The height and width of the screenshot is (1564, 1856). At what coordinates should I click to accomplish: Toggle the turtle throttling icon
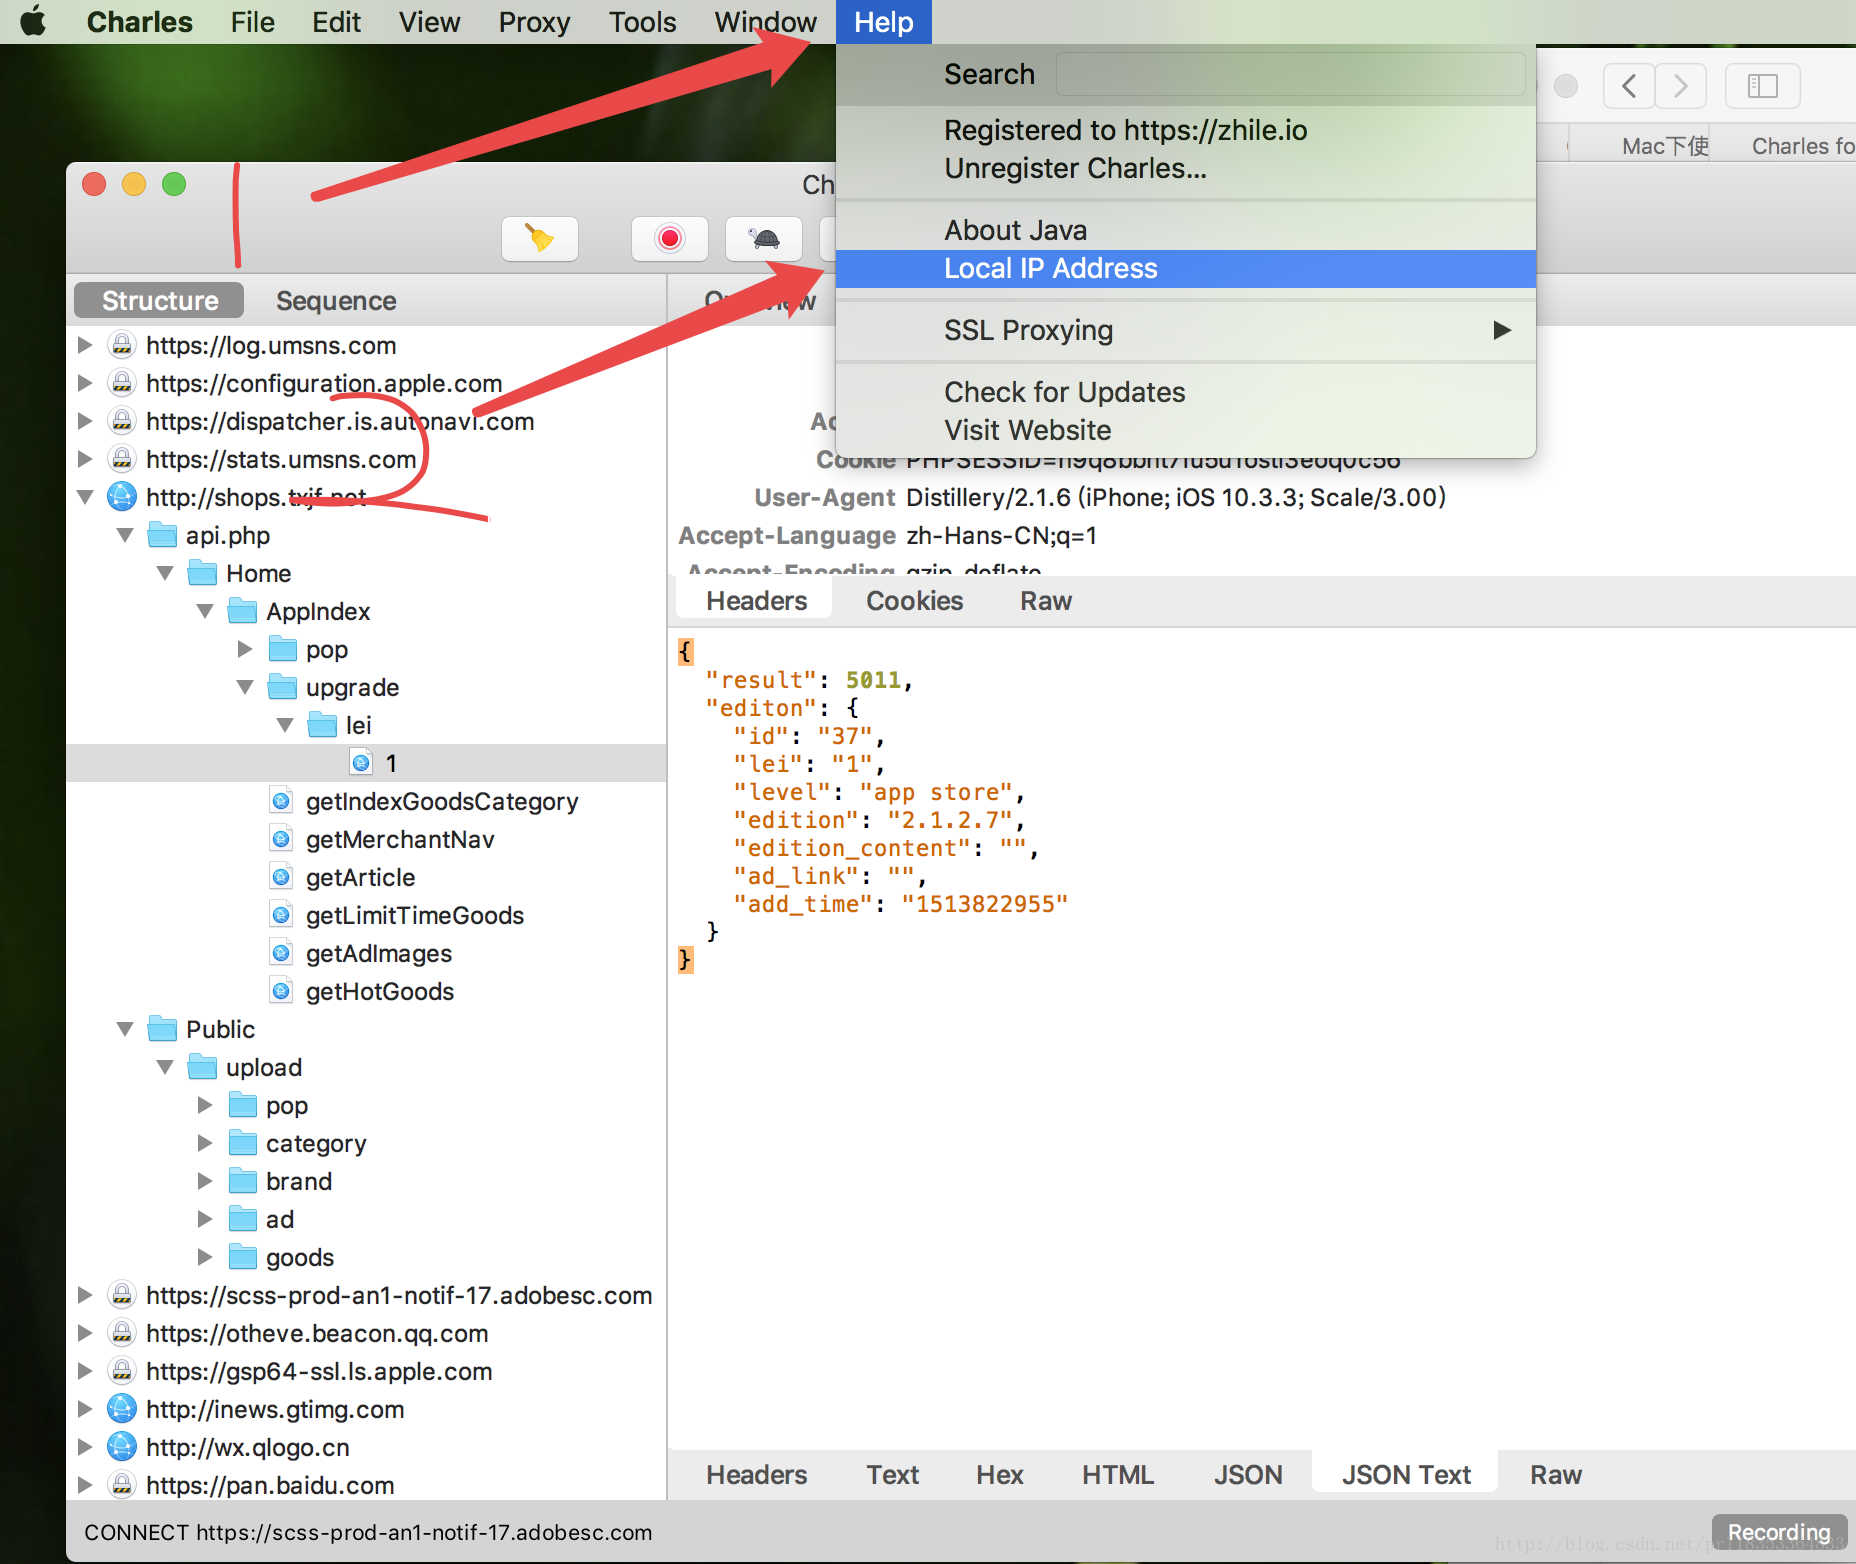(x=764, y=239)
